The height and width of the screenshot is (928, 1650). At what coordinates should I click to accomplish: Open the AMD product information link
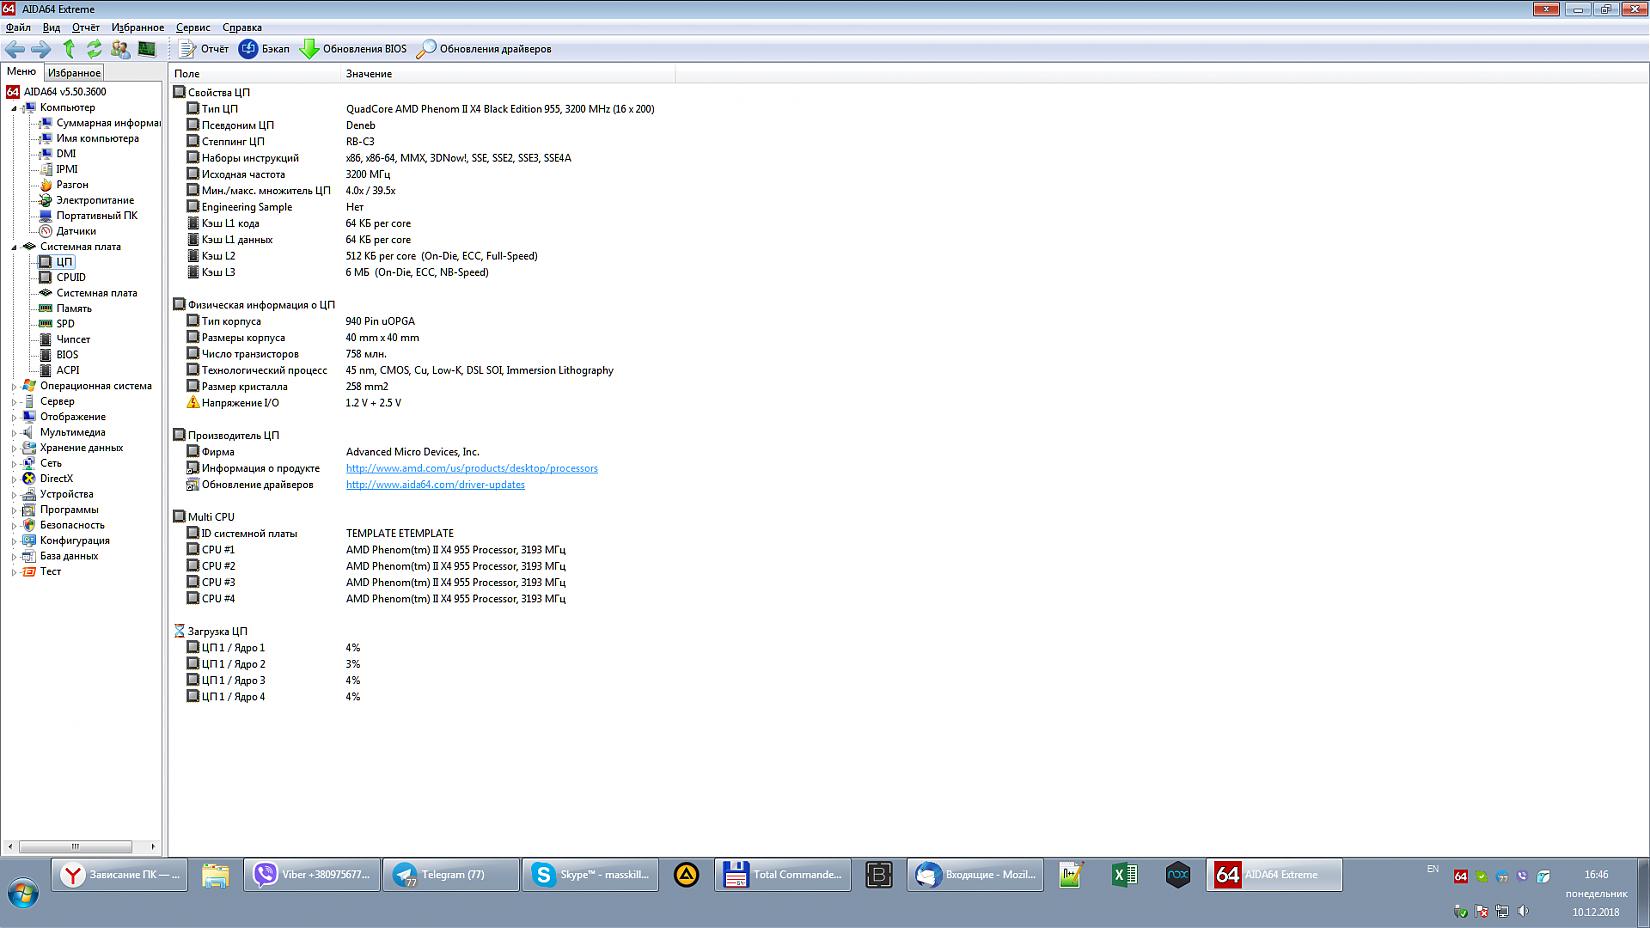tap(471, 468)
